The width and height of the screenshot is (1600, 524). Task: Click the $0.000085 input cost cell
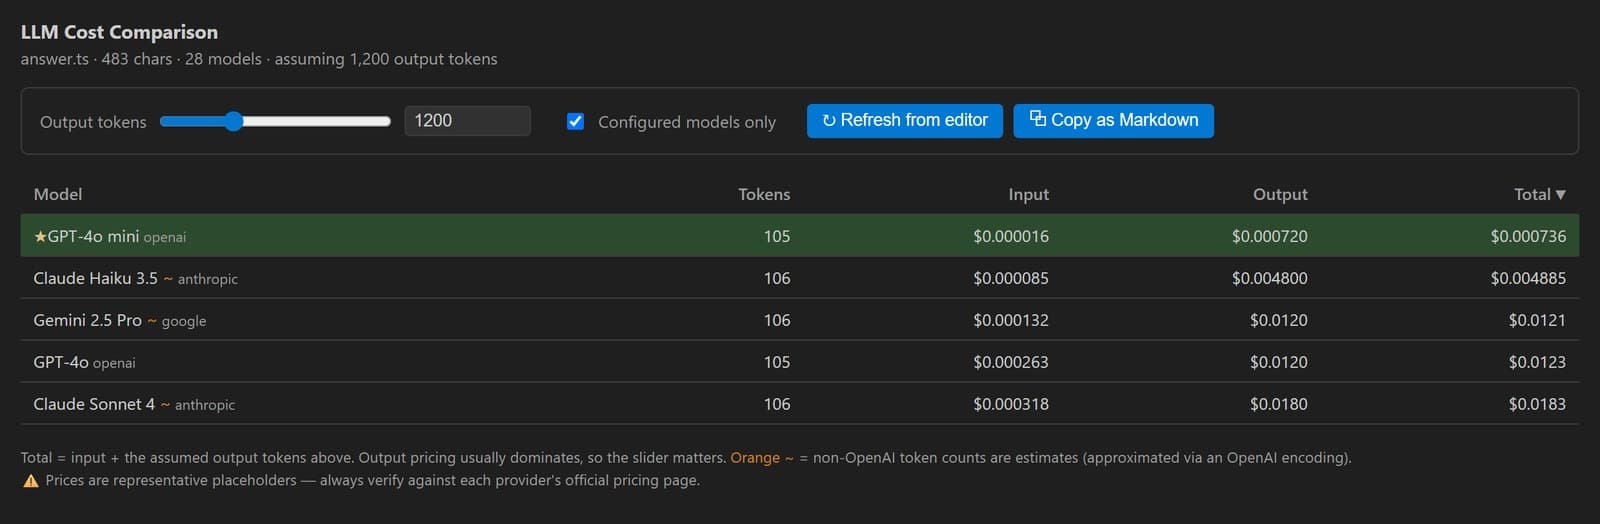[x=1011, y=278]
